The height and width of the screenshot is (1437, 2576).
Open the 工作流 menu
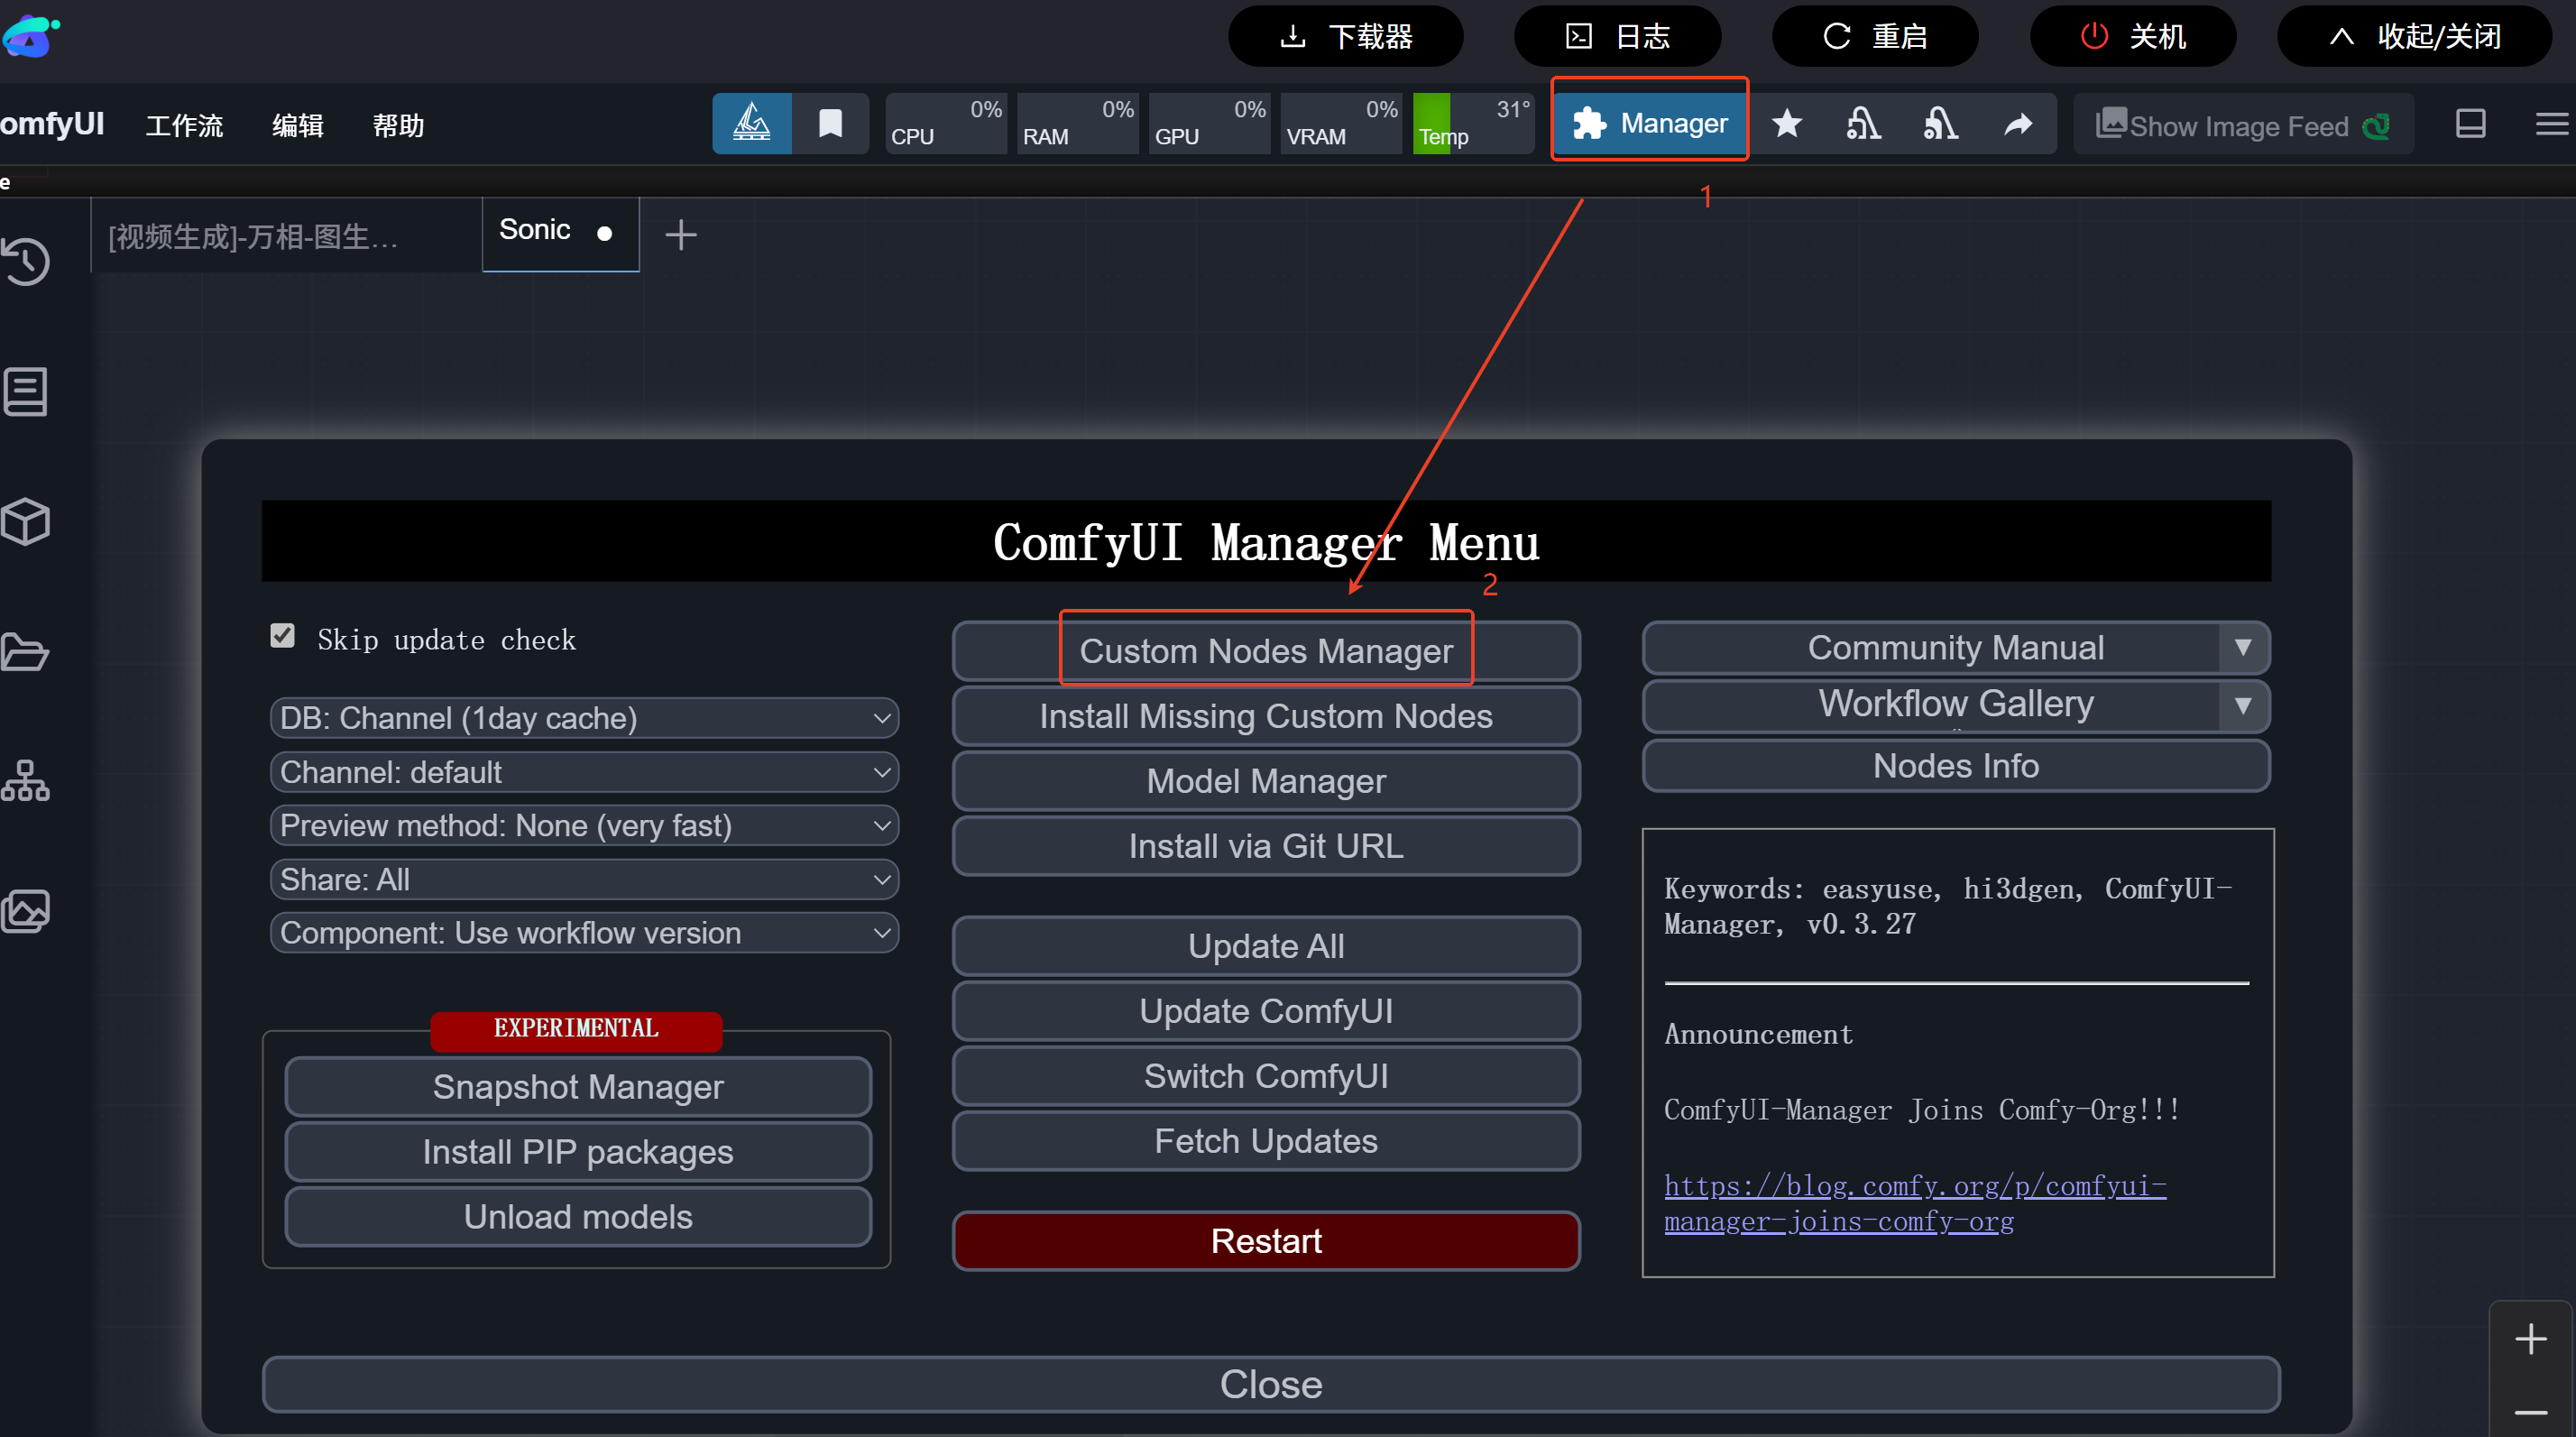tap(184, 126)
